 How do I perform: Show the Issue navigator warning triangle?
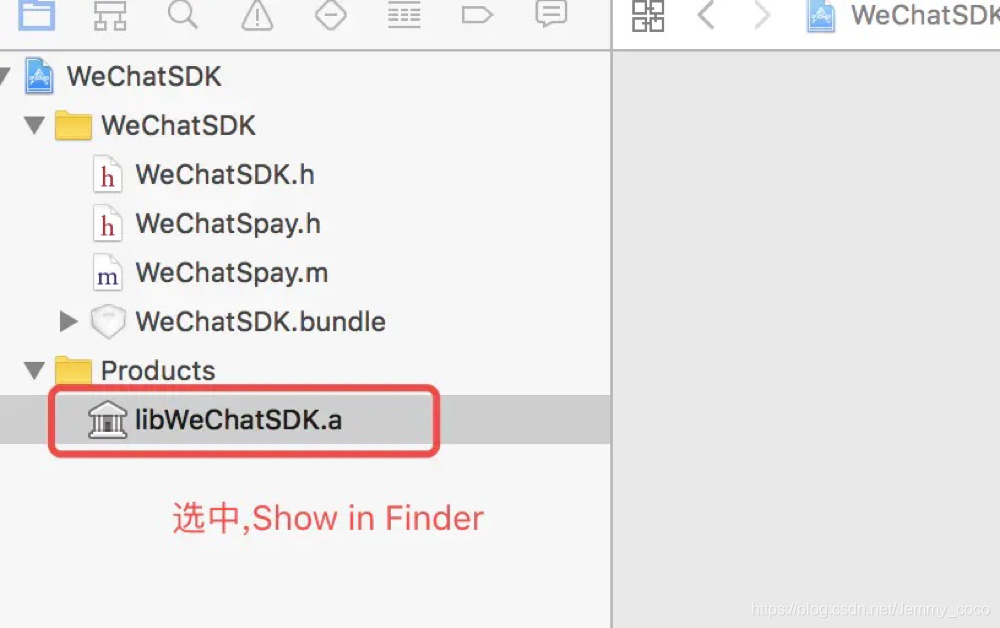[257, 15]
